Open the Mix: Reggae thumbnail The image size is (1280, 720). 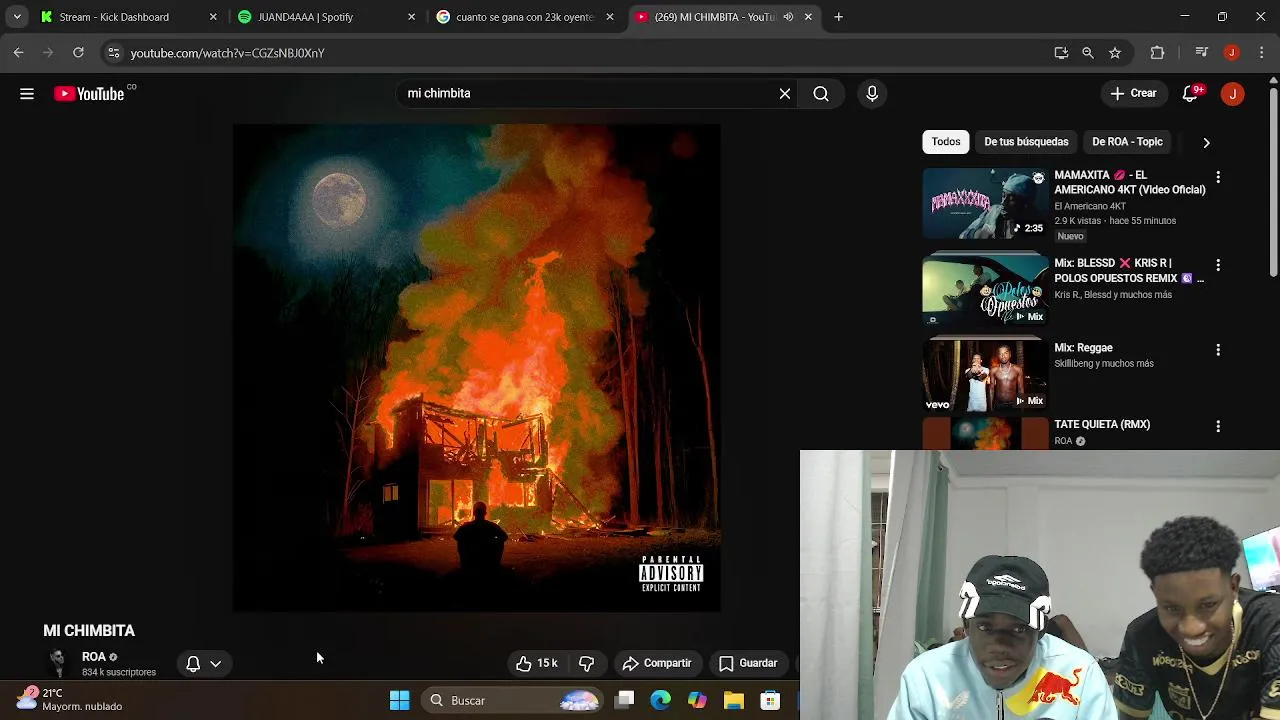click(x=985, y=375)
